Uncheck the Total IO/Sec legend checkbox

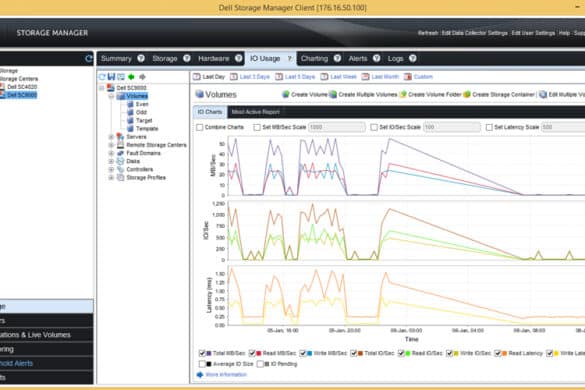[354, 353]
